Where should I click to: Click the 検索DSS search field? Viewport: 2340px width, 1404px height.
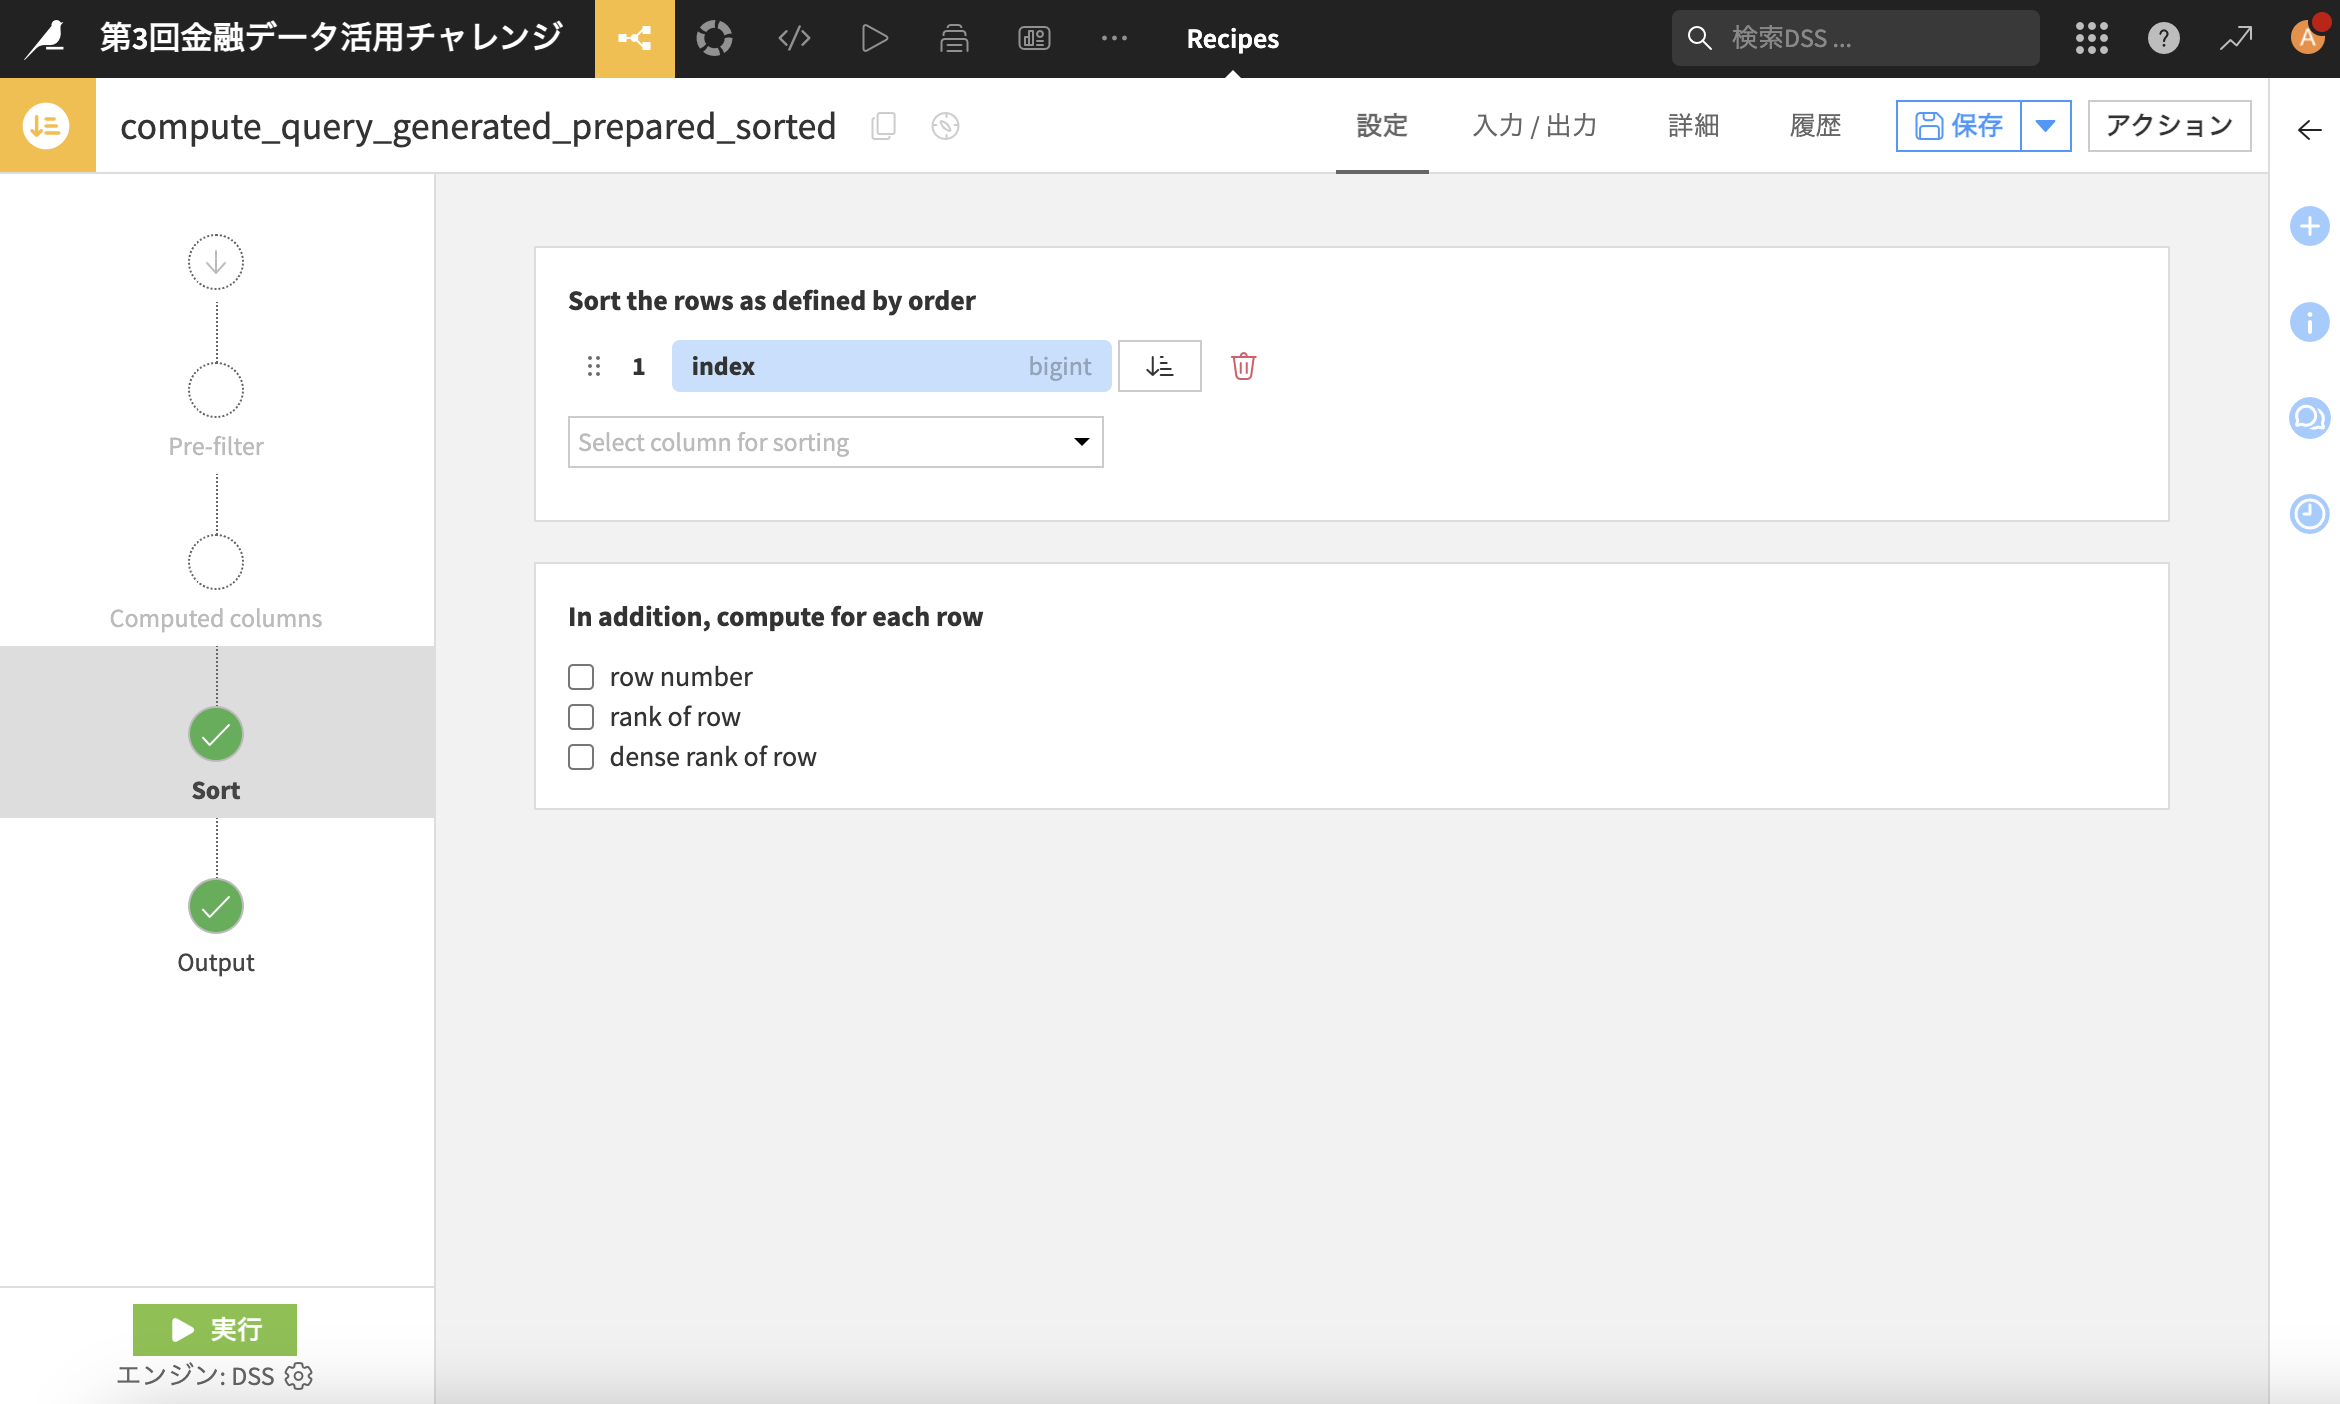coord(1870,39)
